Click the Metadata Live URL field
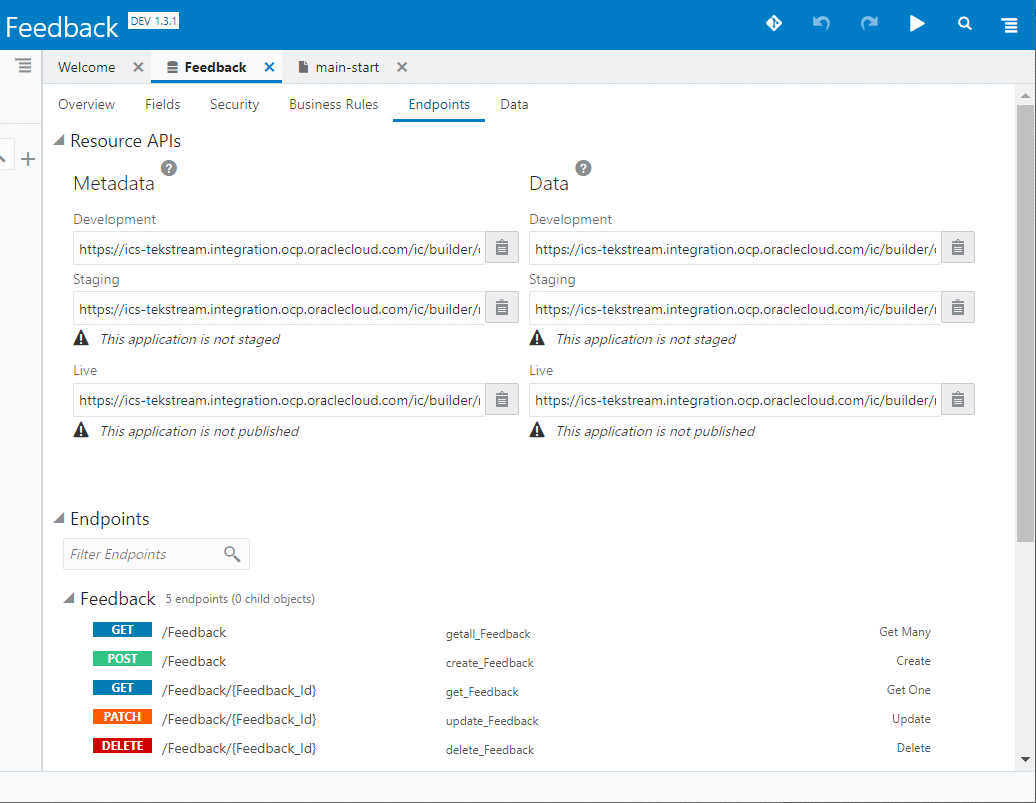Screen dimensions: 1036x803 pos(279,400)
